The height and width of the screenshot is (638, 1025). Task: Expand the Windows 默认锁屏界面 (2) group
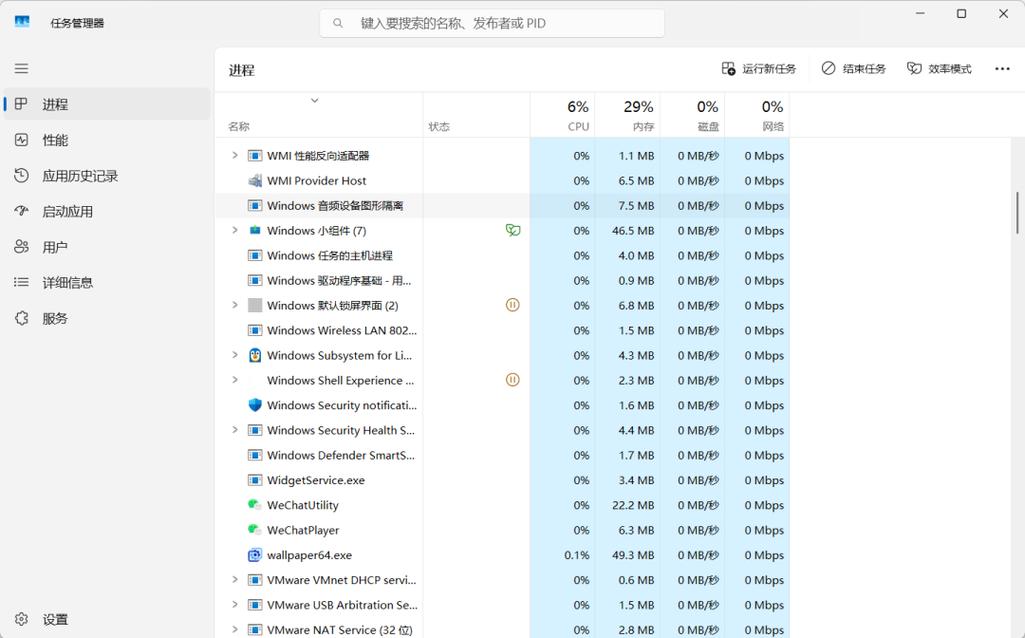235,305
